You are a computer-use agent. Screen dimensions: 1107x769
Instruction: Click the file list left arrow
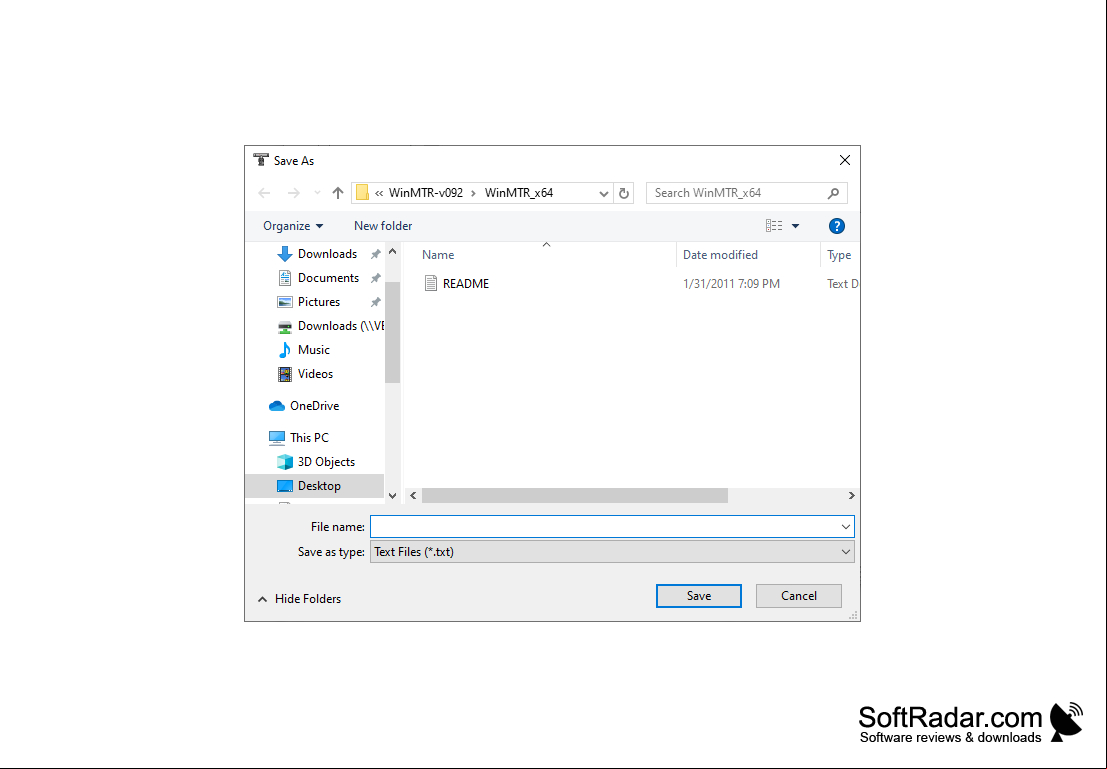click(x=414, y=496)
